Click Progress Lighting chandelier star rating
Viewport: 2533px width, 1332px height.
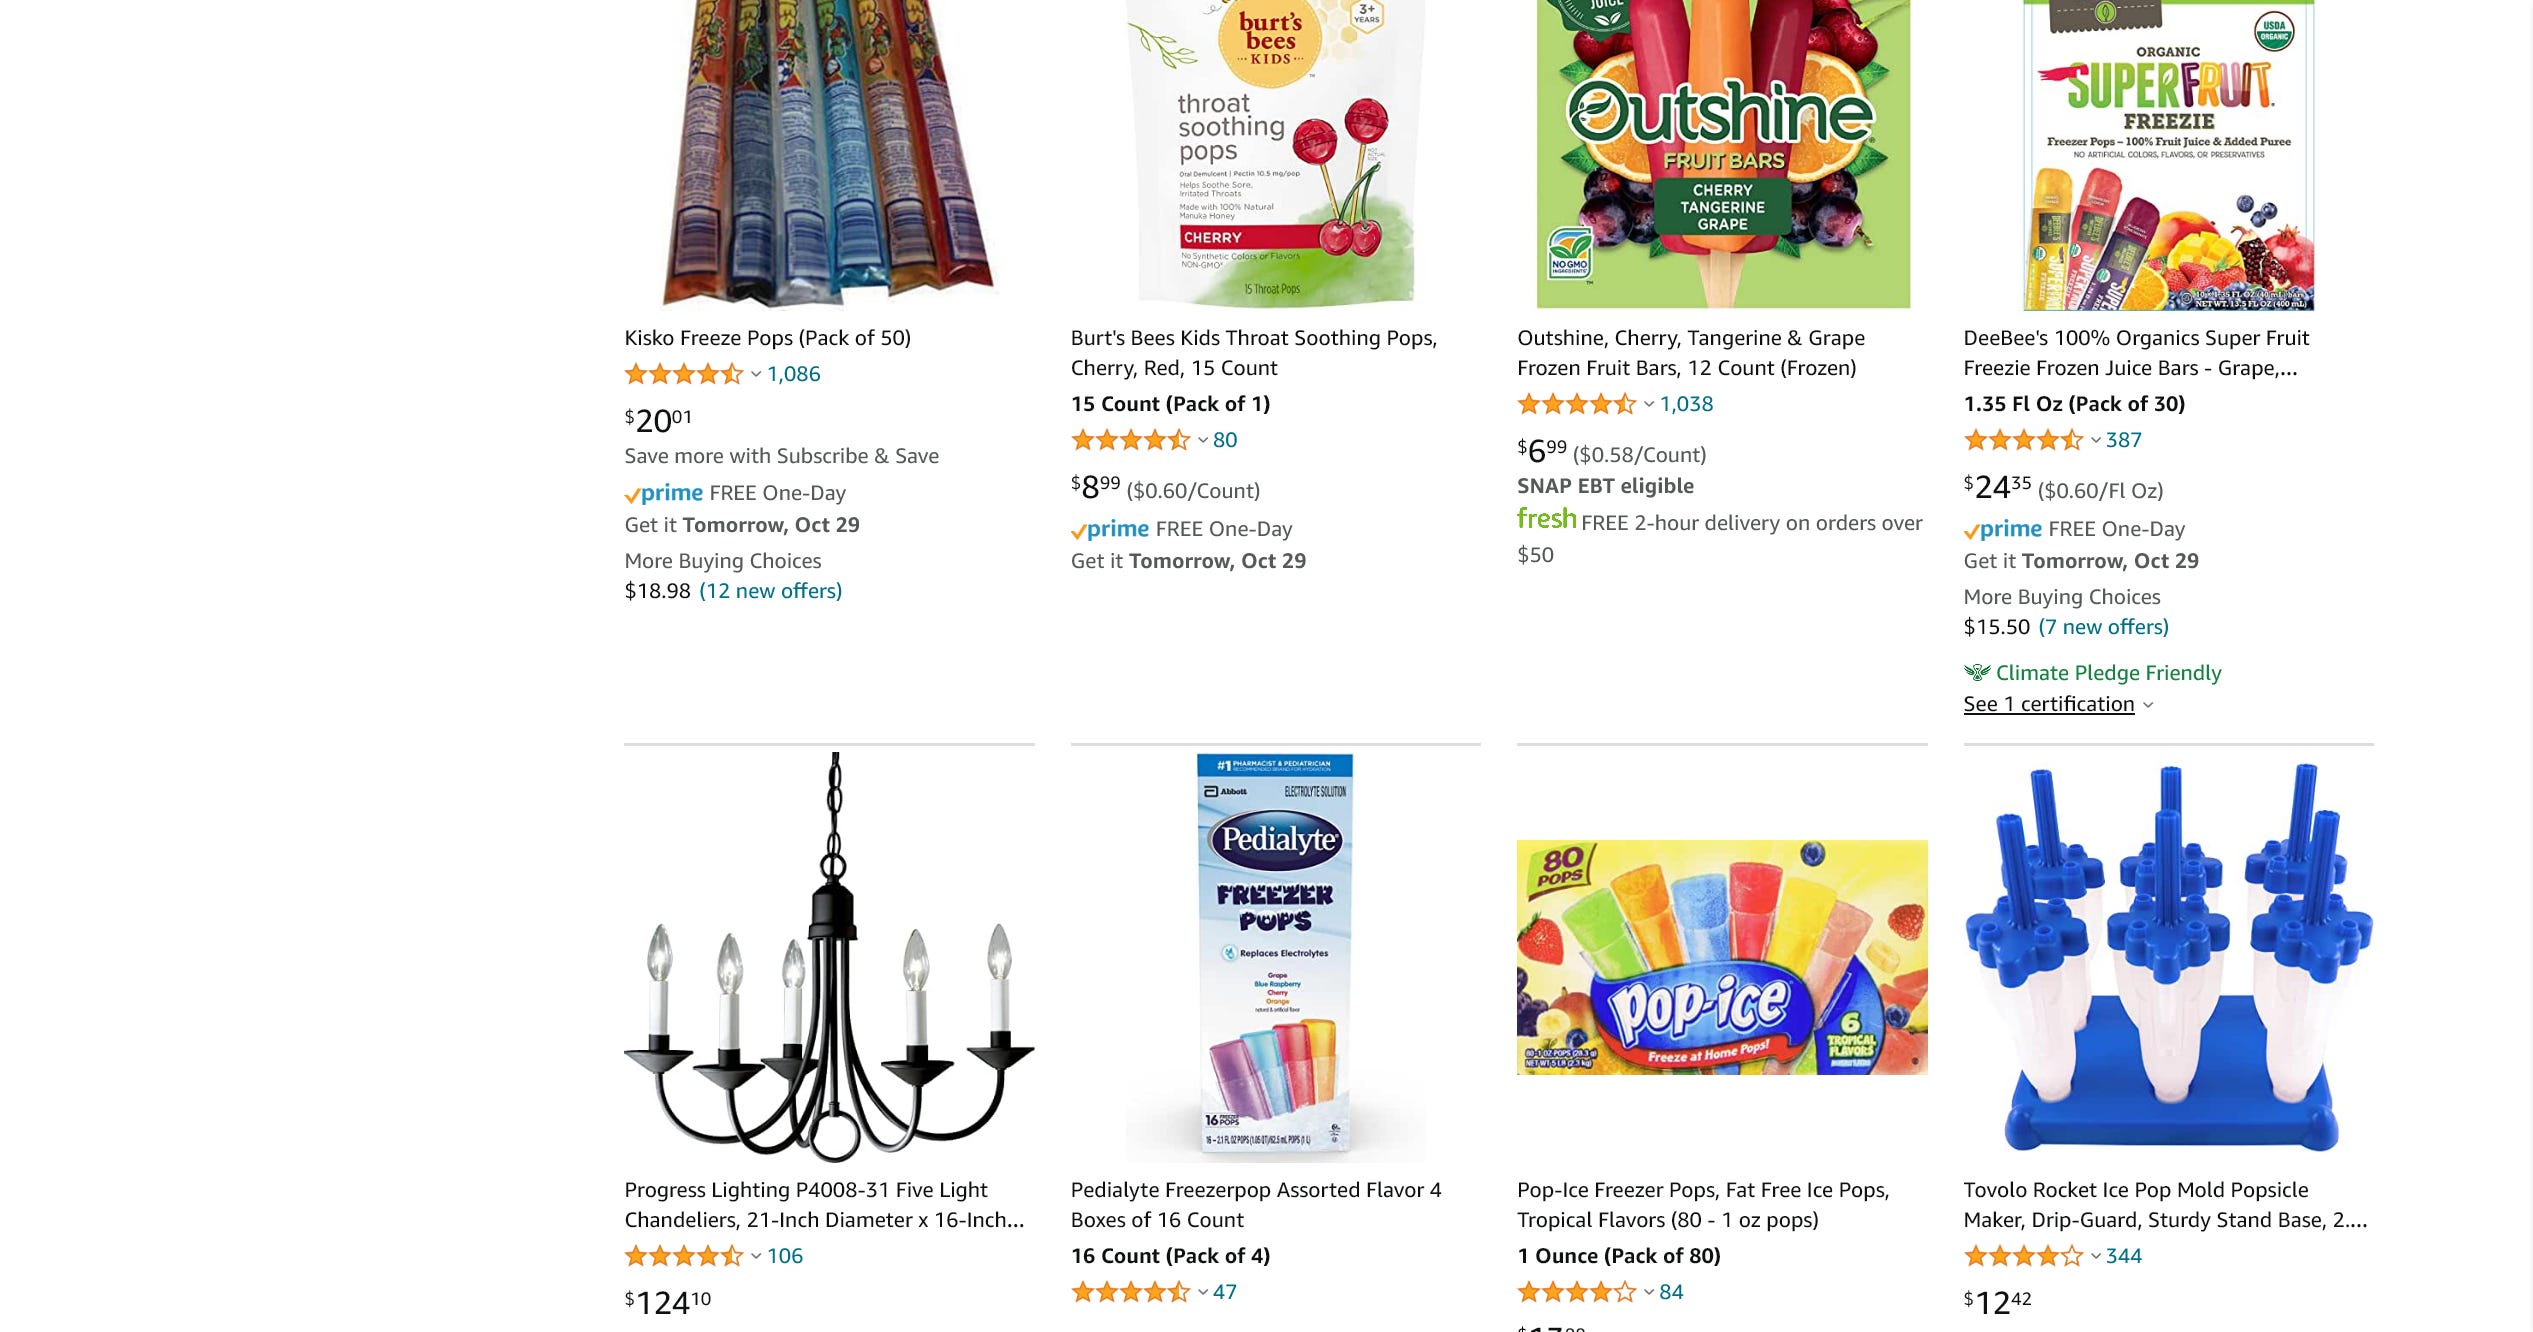[684, 1256]
